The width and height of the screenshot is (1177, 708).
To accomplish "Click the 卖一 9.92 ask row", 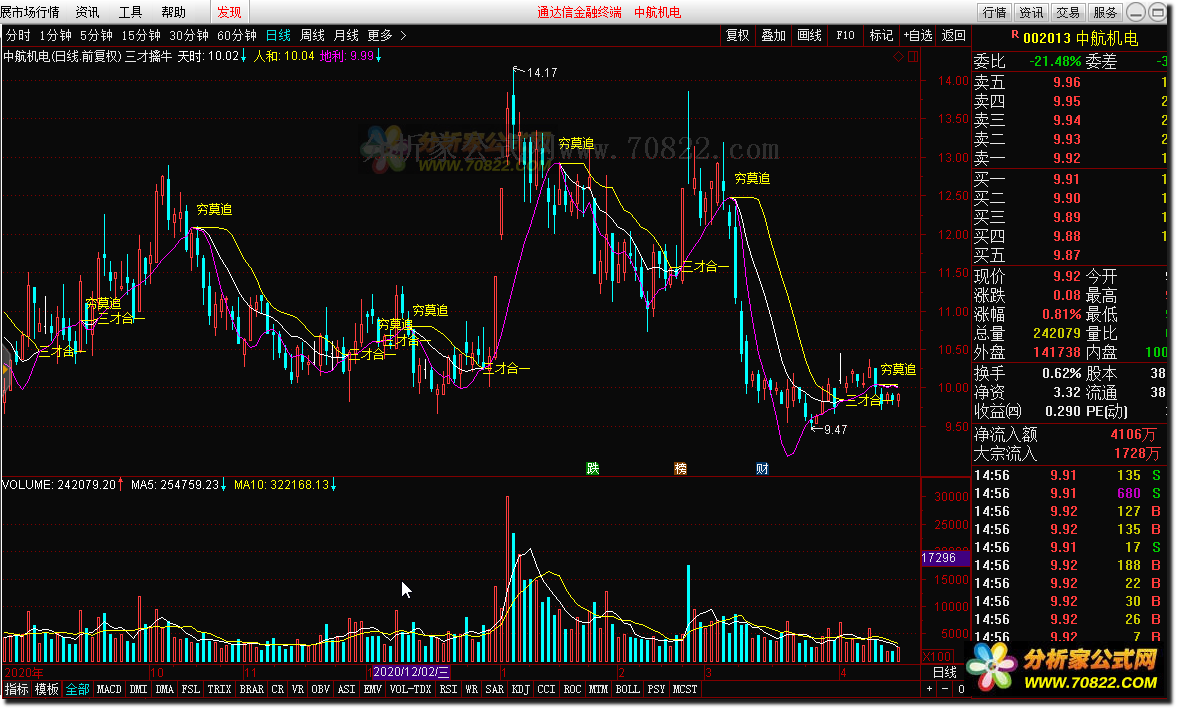I will click(1070, 158).
